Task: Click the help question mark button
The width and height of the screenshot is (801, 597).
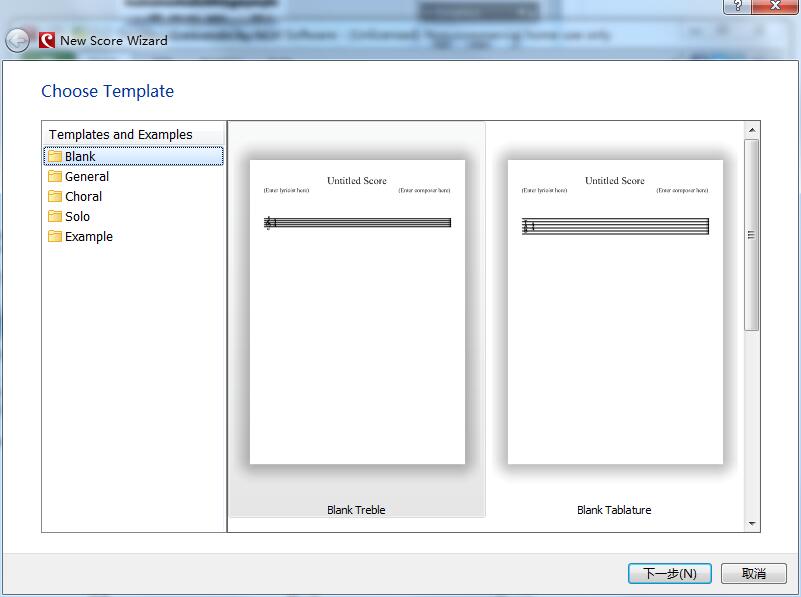Action: coord(737,6)
